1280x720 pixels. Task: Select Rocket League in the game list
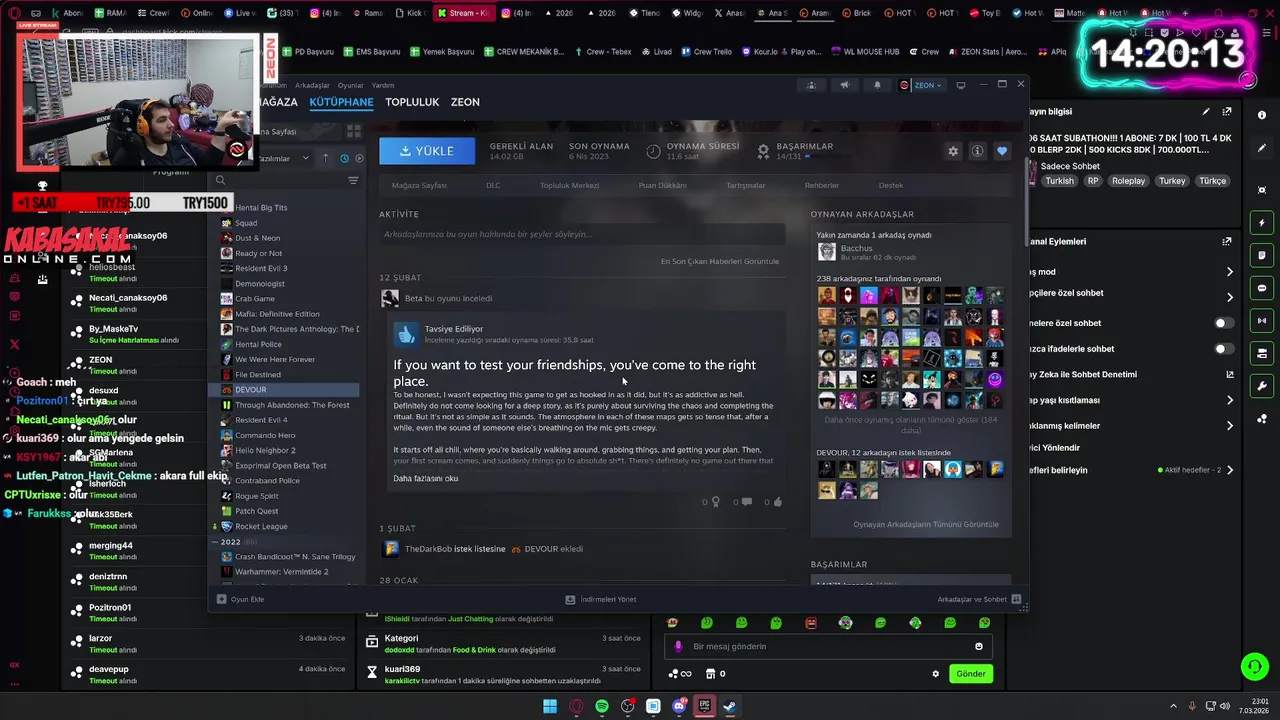261,526
